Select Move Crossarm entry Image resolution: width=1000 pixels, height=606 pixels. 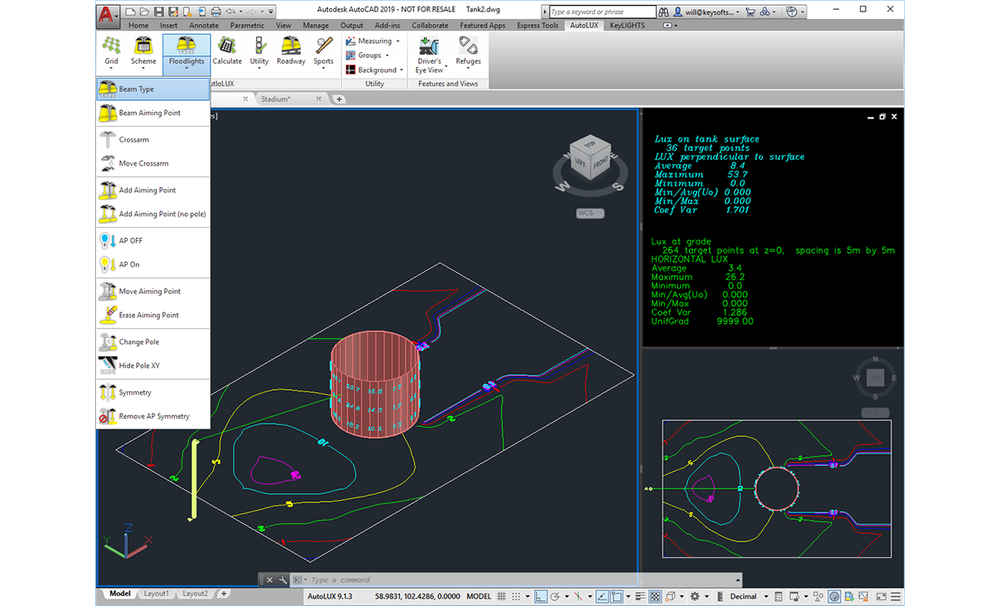tap(153, 163)
